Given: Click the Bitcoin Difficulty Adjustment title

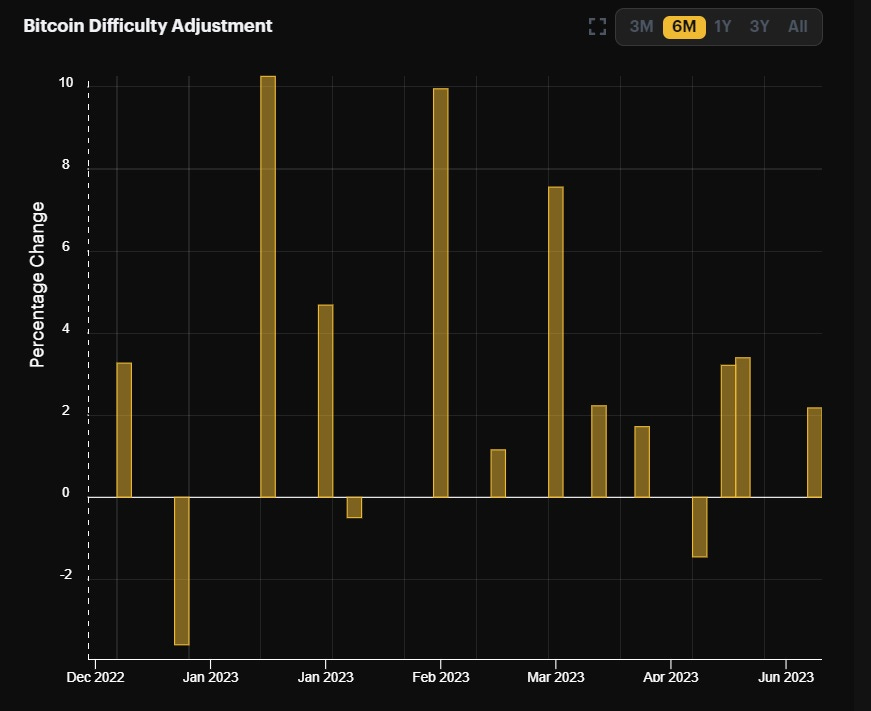Looking at the screenshot, I should coord(148,26).
